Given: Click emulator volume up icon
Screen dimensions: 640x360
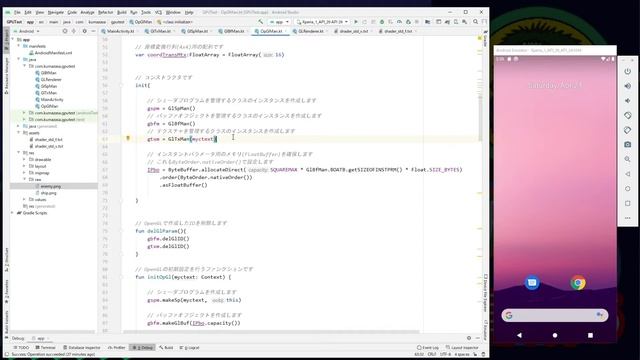Looking at the screenshot, I should pyautogui.click(x=628, y=86).
